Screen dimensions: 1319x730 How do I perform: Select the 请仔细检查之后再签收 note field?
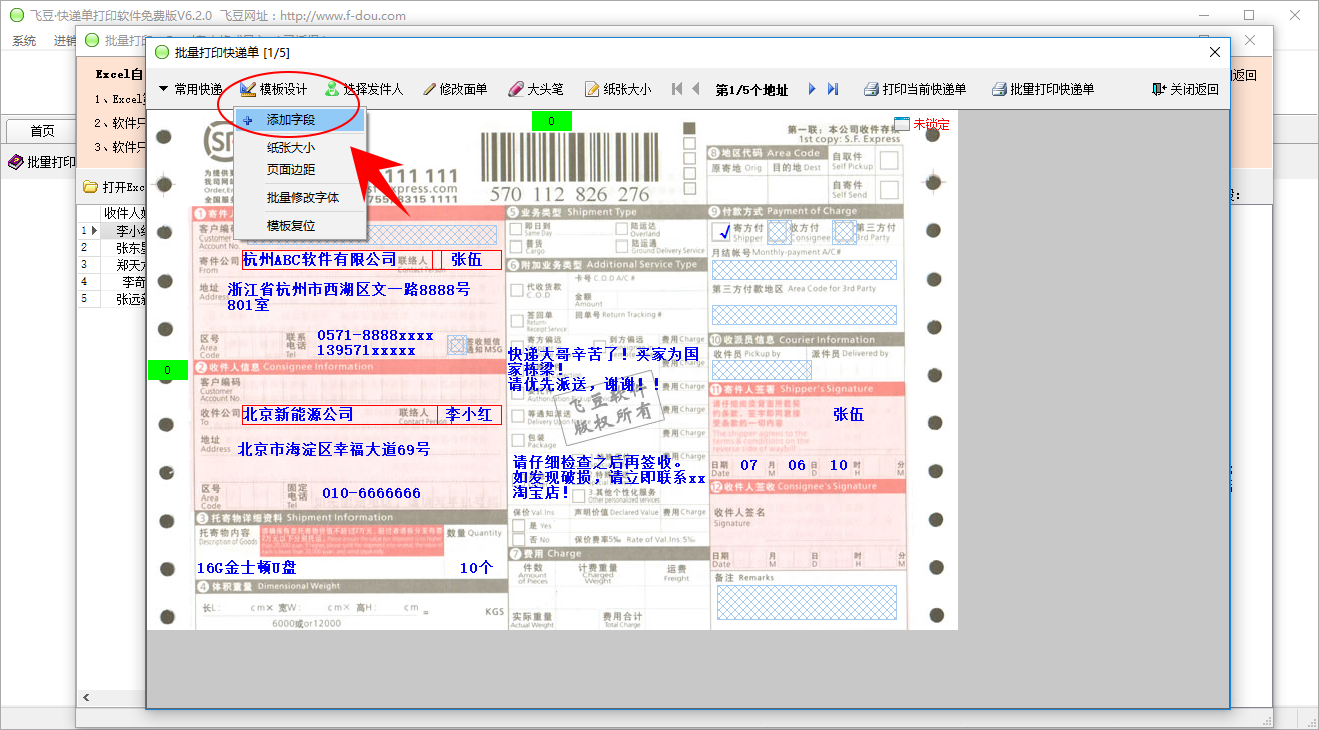pos(609,477)
